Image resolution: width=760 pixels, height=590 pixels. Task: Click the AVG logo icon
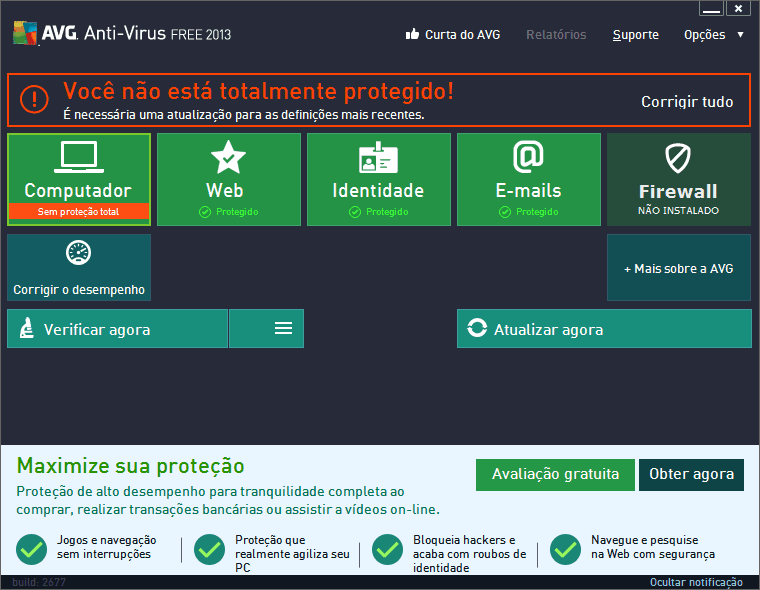pos(25,33)
